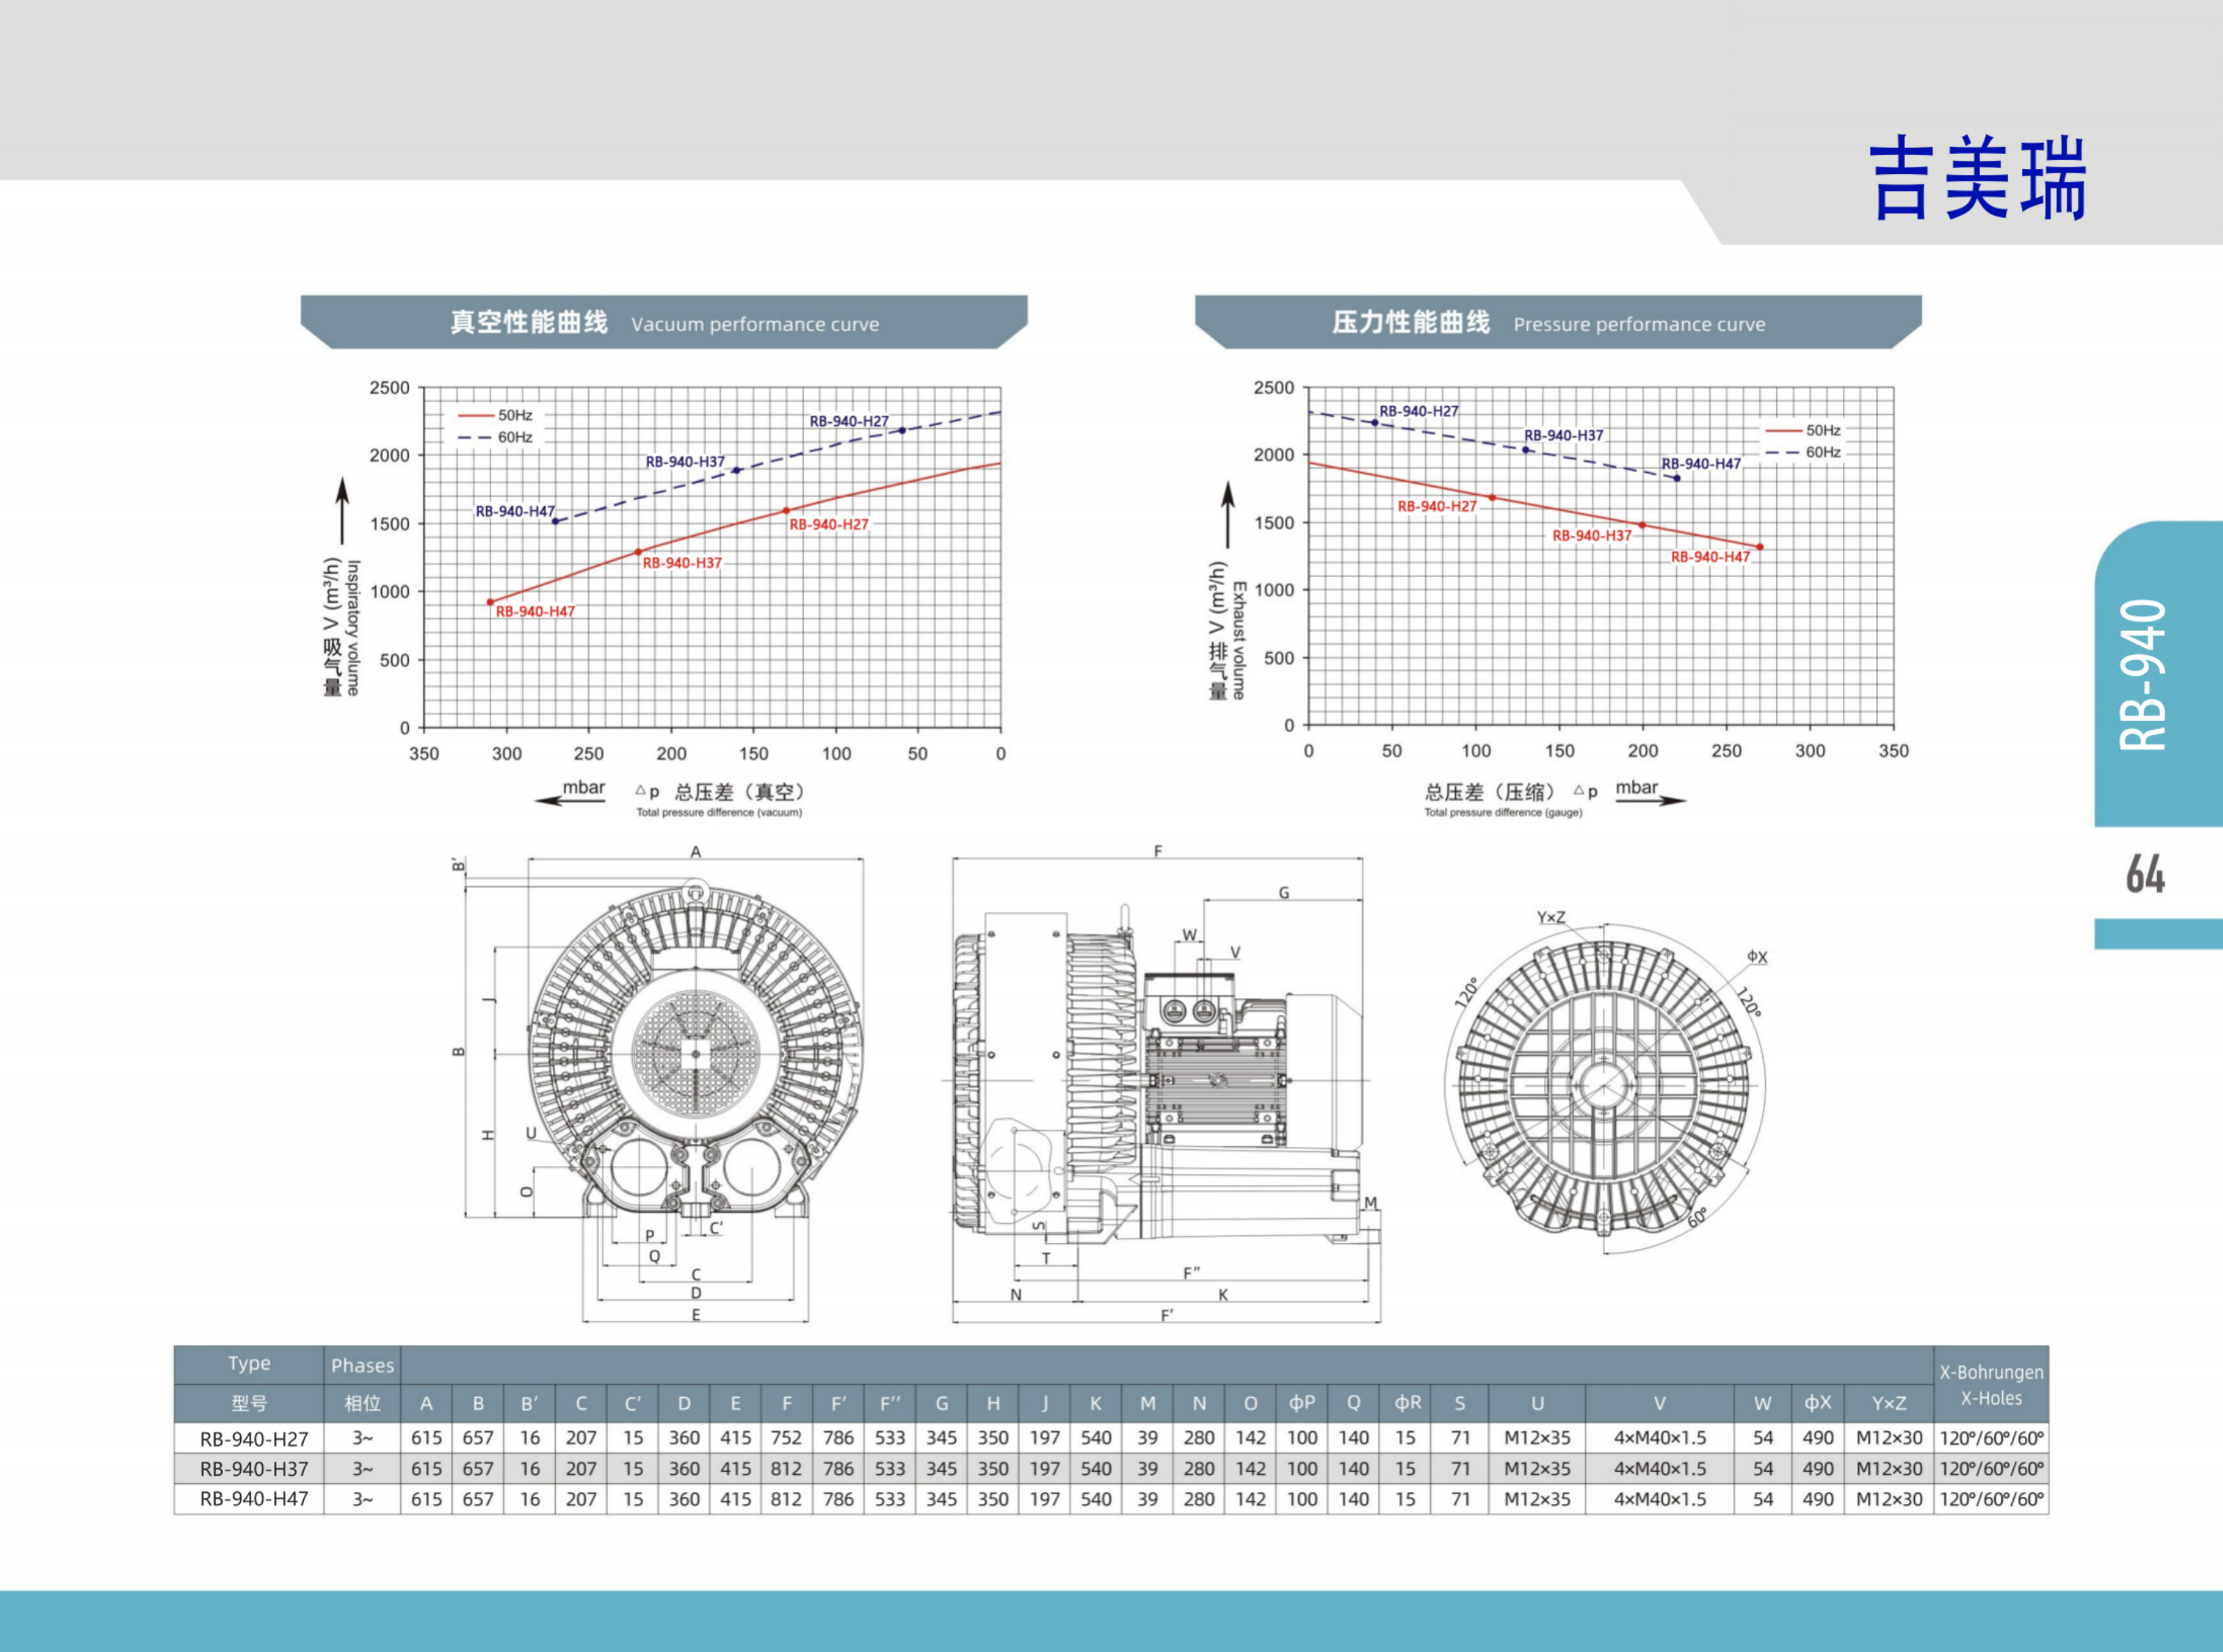Click the ΦX label on rear drawing
This screenshot has height=1652, width=2223.
click(x=1757, y=957)
